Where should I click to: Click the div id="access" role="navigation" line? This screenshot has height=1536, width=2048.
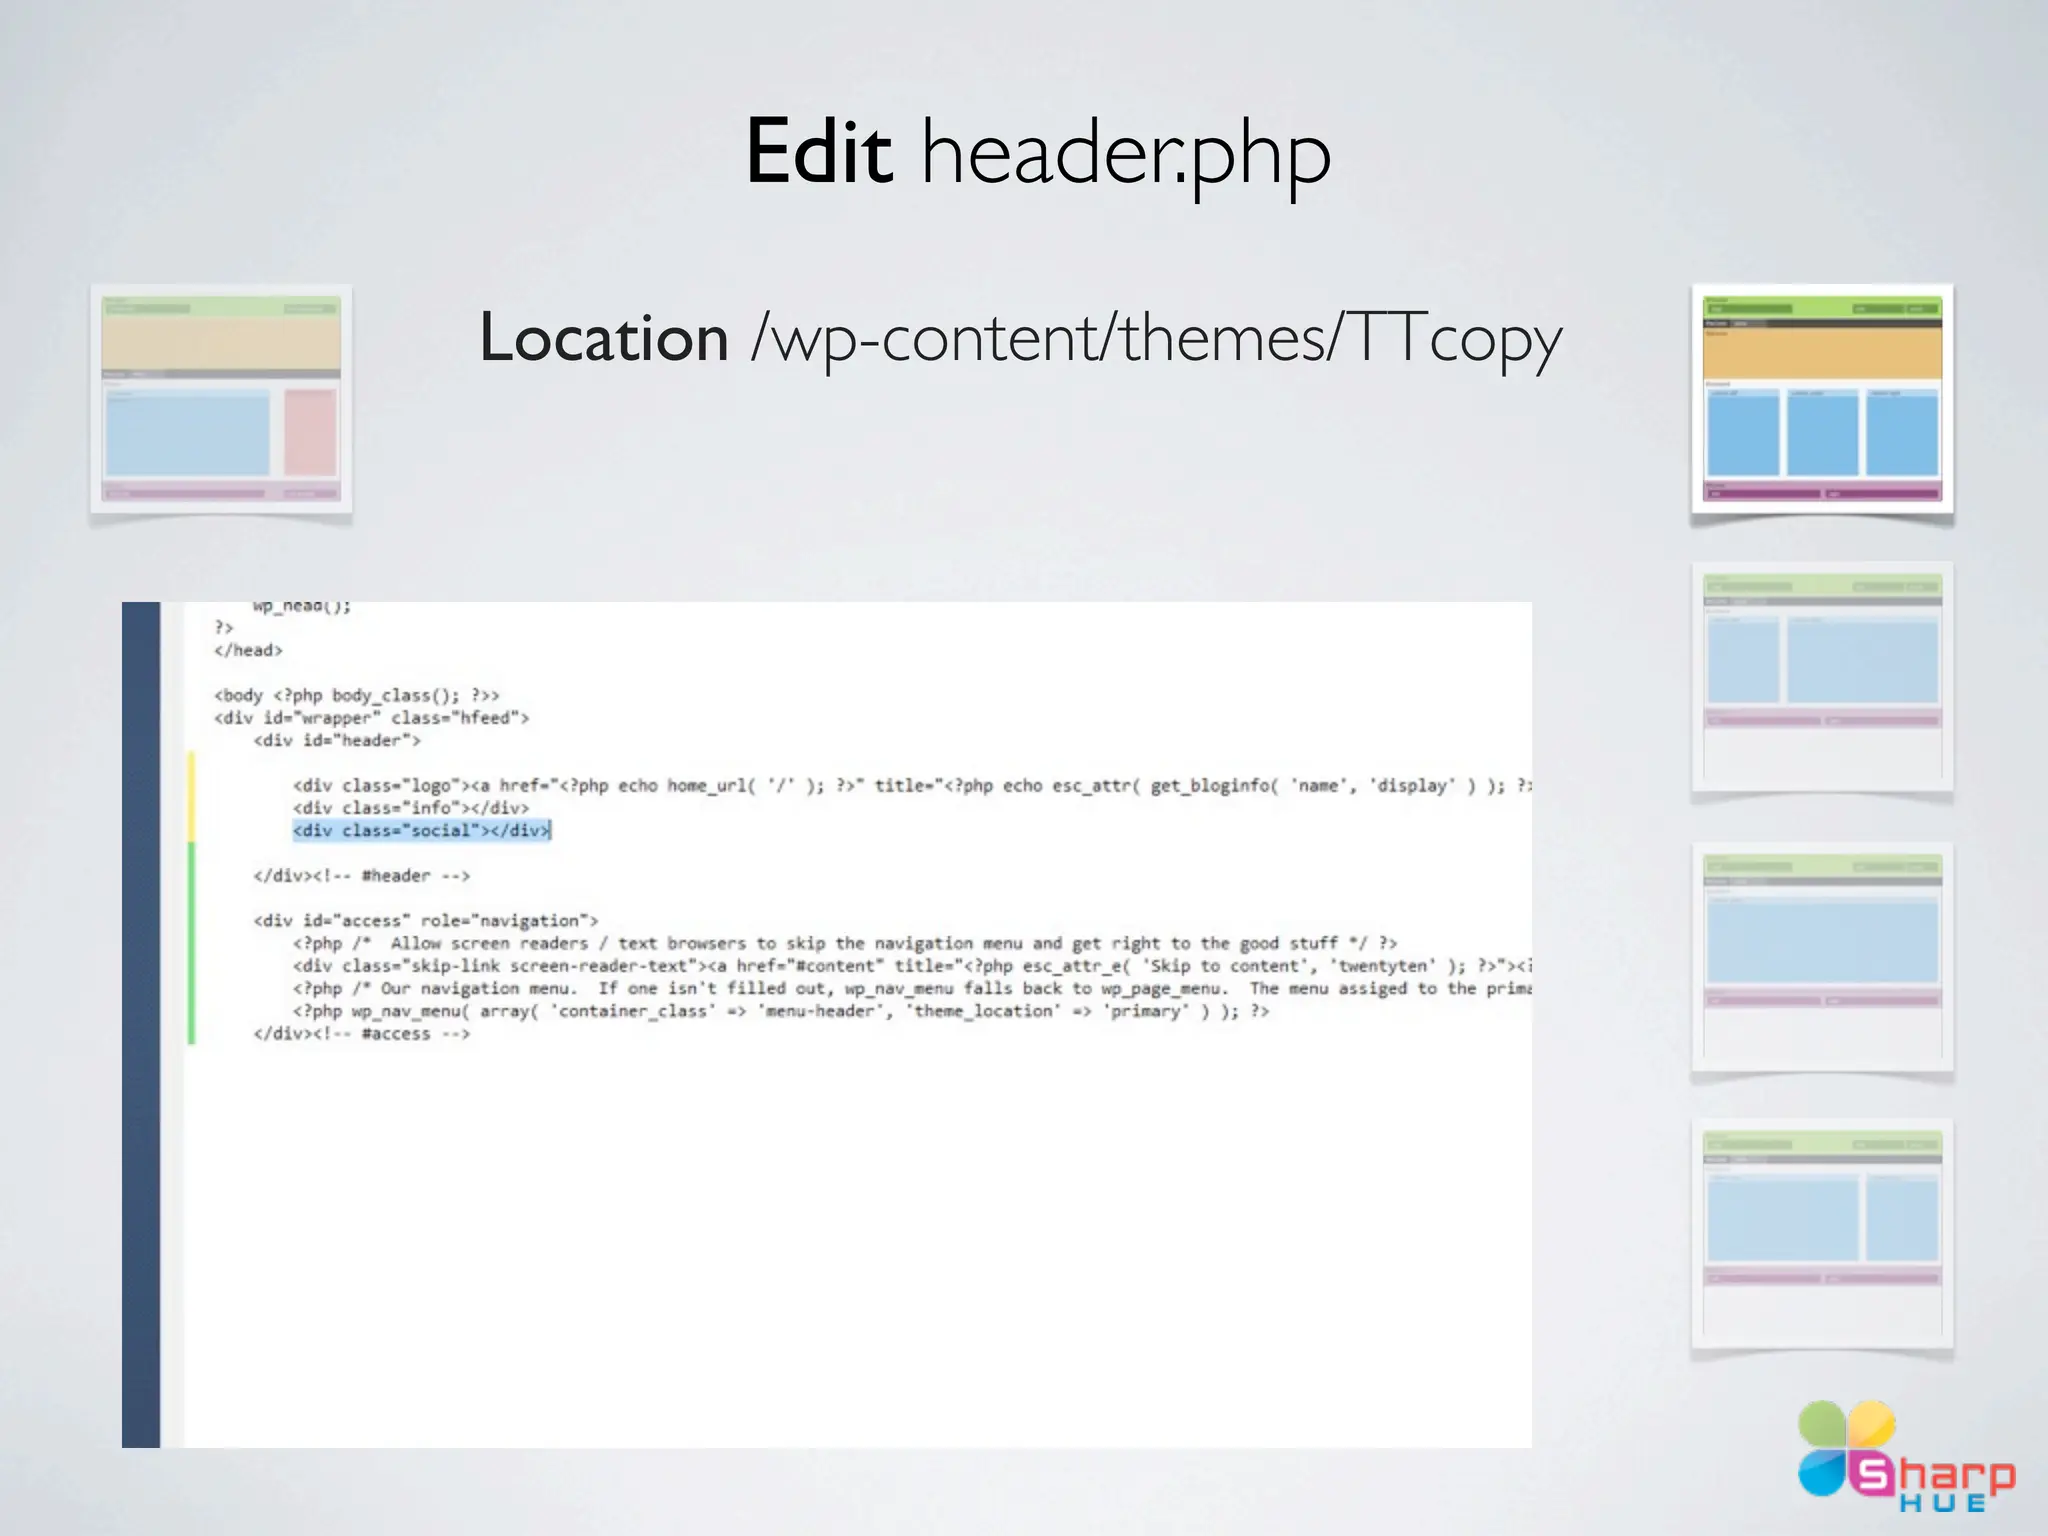click(x=426, y=921)
